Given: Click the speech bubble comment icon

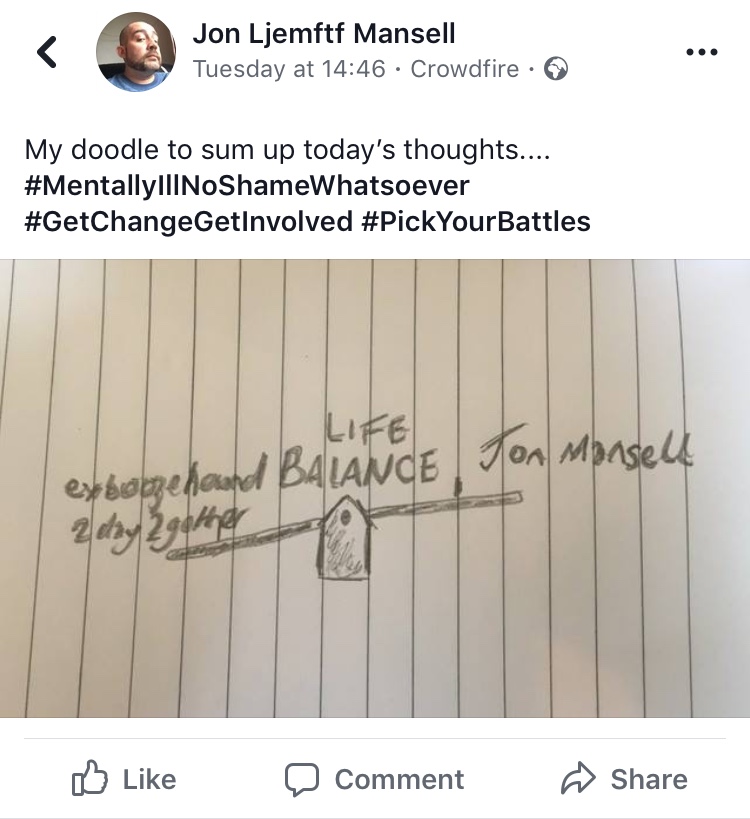Looking at the screenshot, I should point(301,779).
